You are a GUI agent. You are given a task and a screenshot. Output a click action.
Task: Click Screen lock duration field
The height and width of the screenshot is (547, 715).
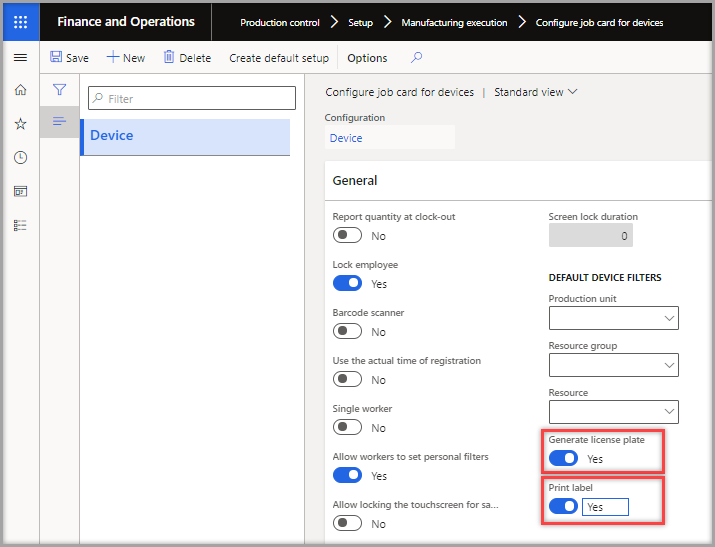tap(591, 235)
